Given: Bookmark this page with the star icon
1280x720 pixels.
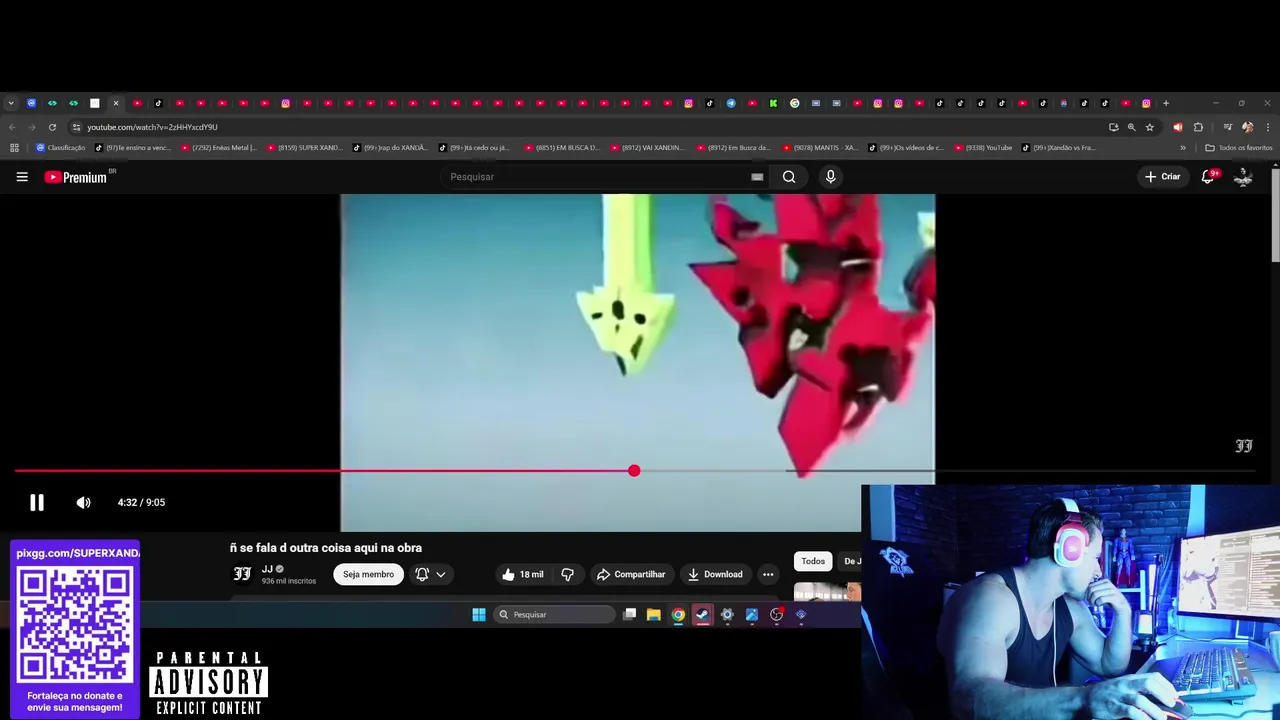Looking at the screenshot, I should [1150, 127].
